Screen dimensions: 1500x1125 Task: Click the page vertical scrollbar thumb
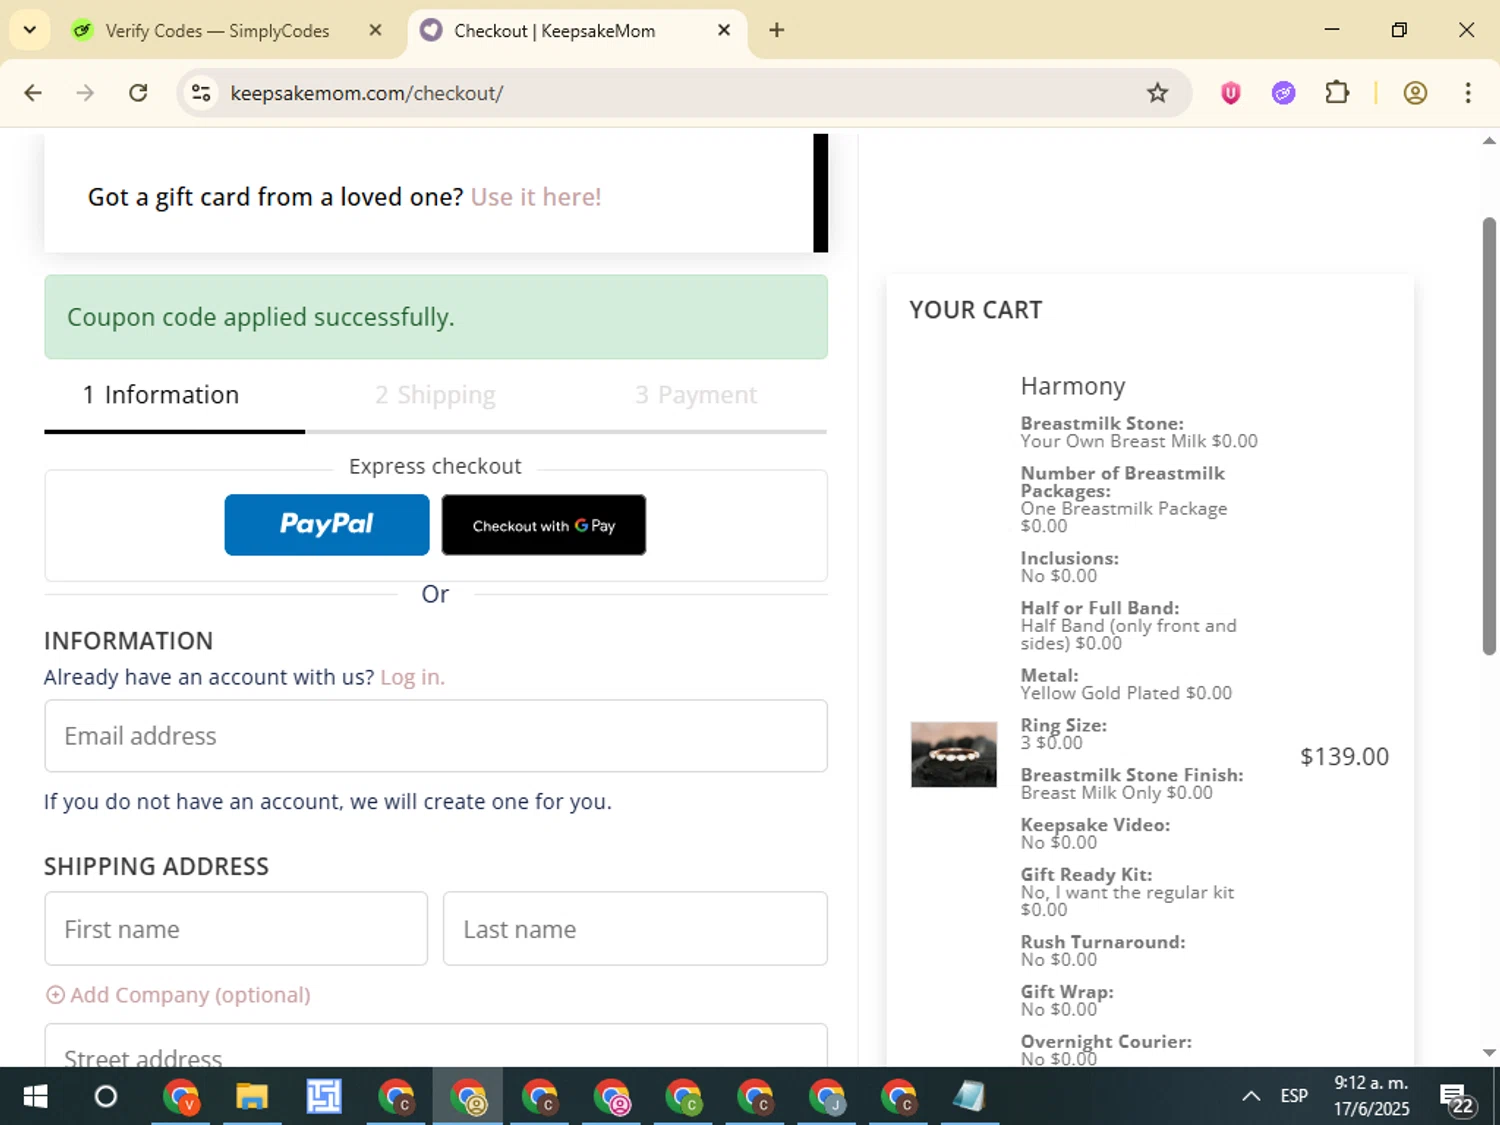pyautogui.click(x=1489, y=436)
